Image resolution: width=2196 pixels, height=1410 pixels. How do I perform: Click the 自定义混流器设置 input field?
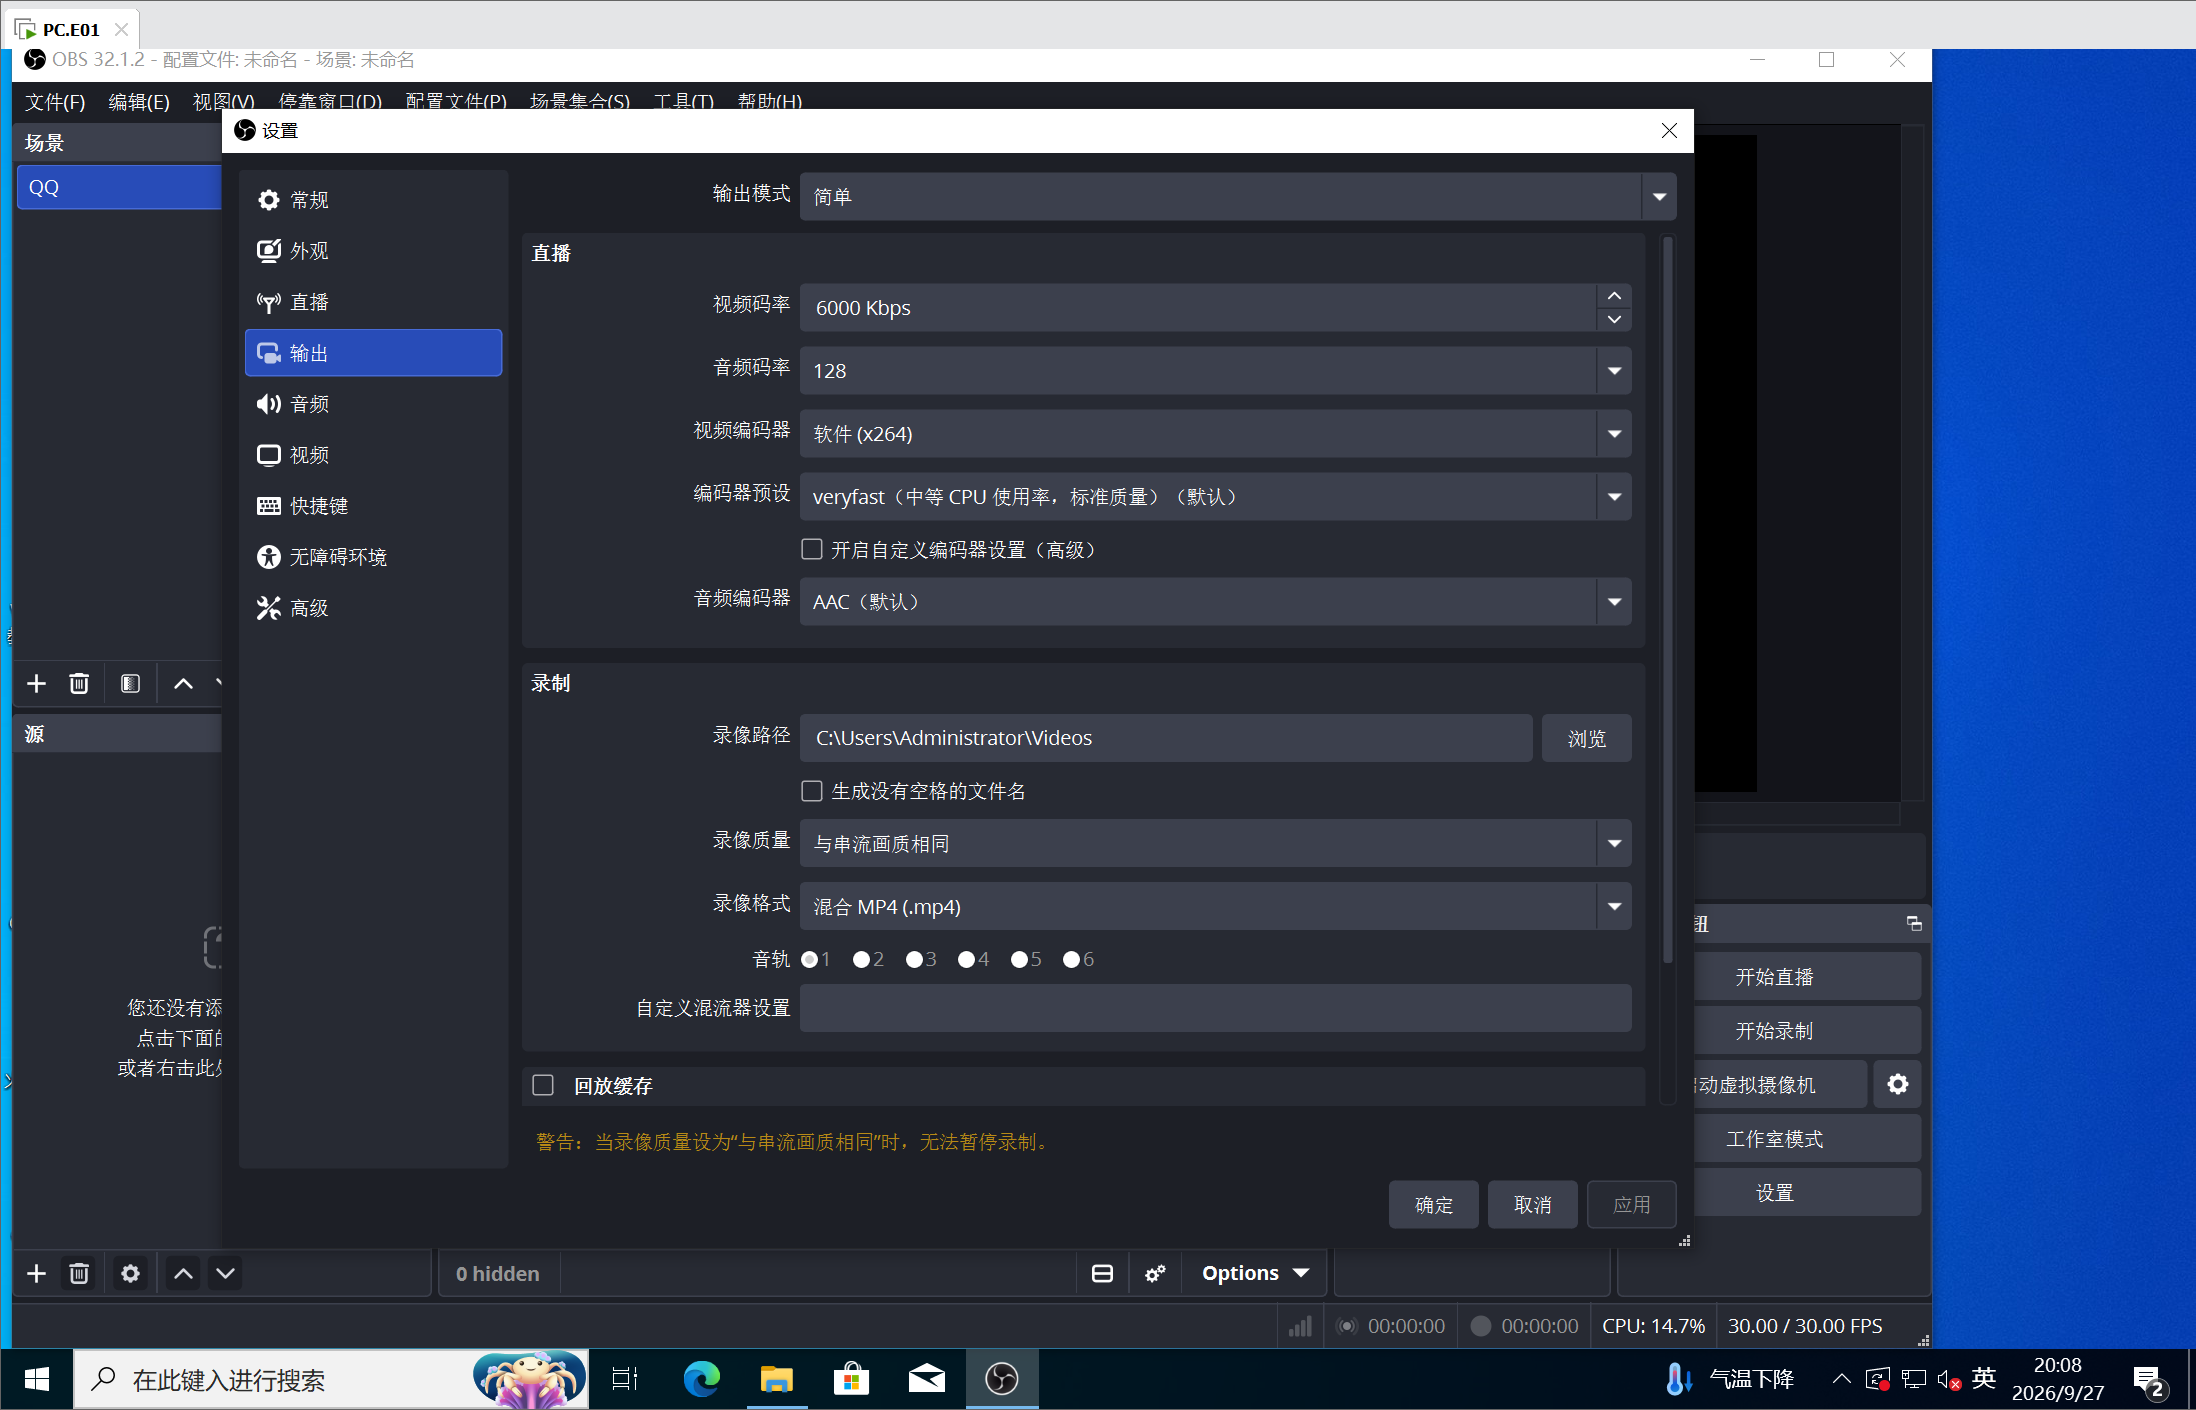pos(1215,1008)
